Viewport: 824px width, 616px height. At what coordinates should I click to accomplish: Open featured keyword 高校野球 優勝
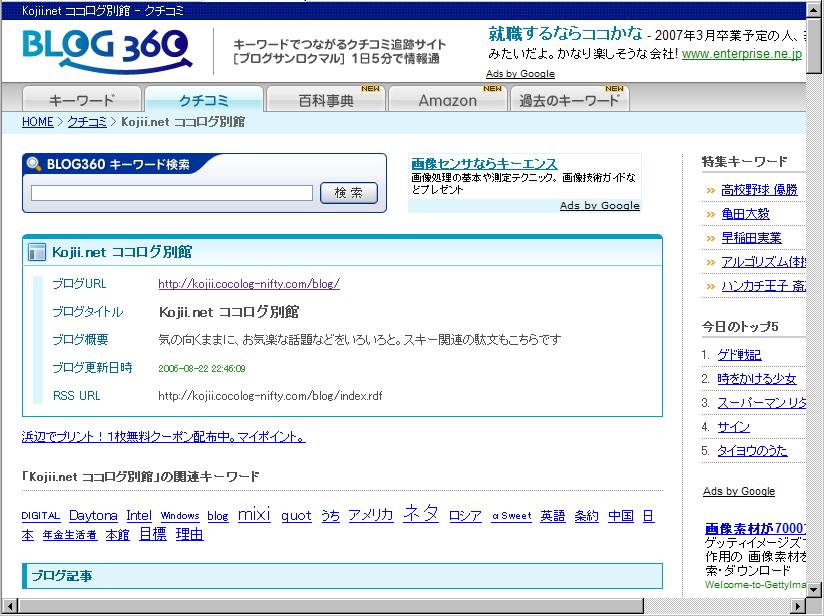pyautogui.click(x=759, y=190)
